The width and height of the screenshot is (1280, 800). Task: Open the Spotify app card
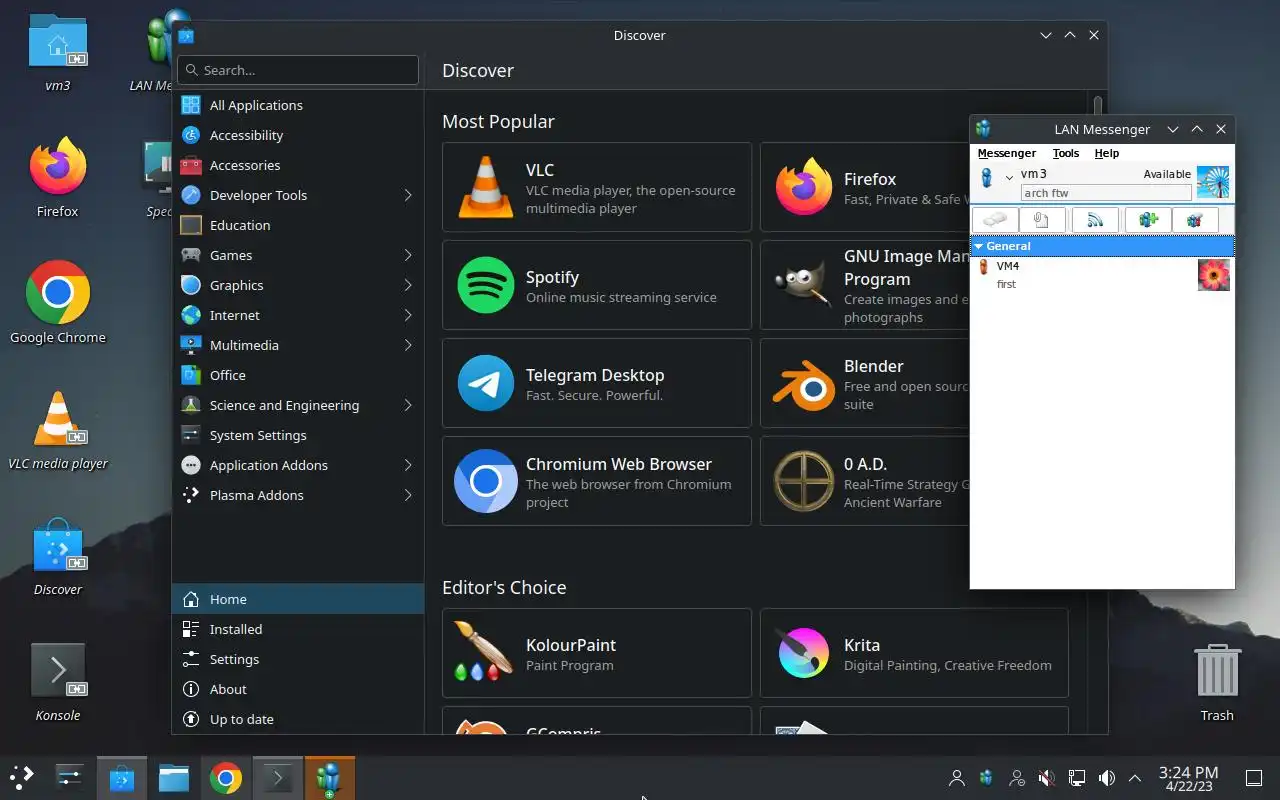(597, 285)
